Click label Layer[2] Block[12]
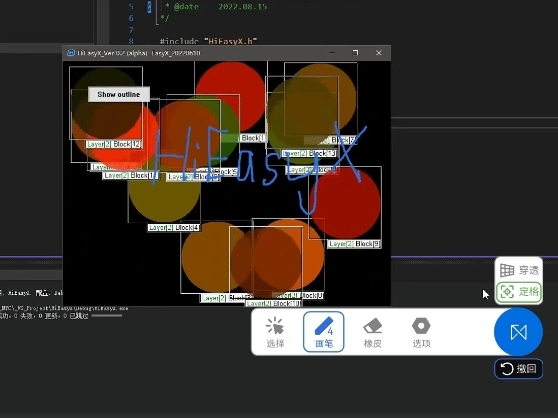Image resolution: width=558 pixels, height=418 pixels. pos(114,144)
